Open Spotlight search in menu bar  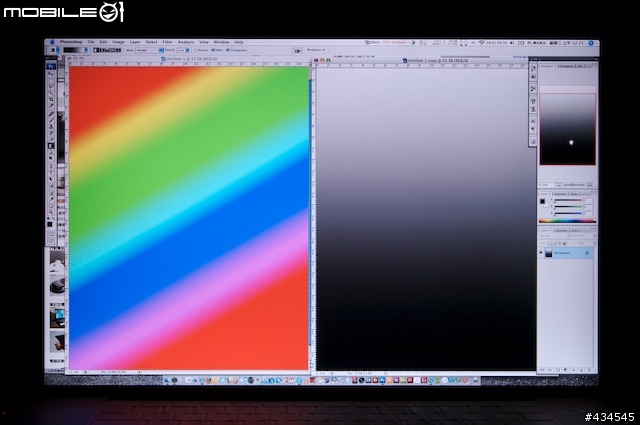point(591,42)
